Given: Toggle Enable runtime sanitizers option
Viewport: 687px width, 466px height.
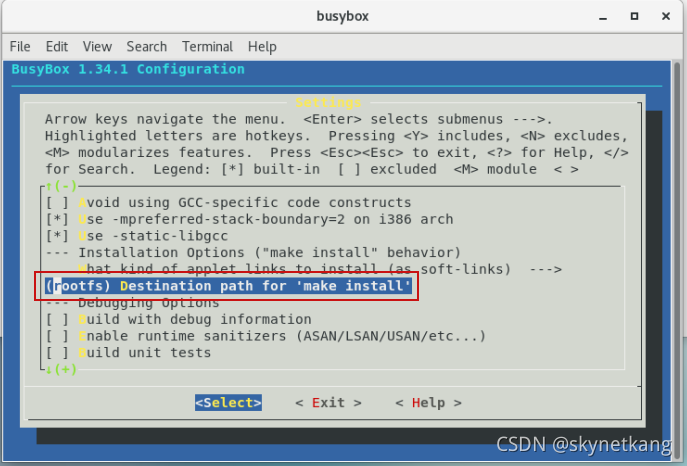Looking at the screenshot, I should coord(266,336).
